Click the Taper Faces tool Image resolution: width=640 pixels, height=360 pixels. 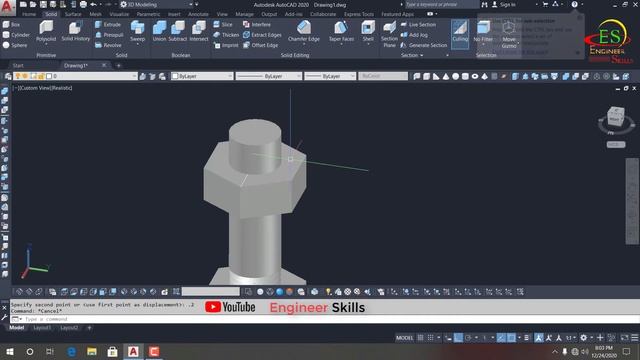click(341, 31)
